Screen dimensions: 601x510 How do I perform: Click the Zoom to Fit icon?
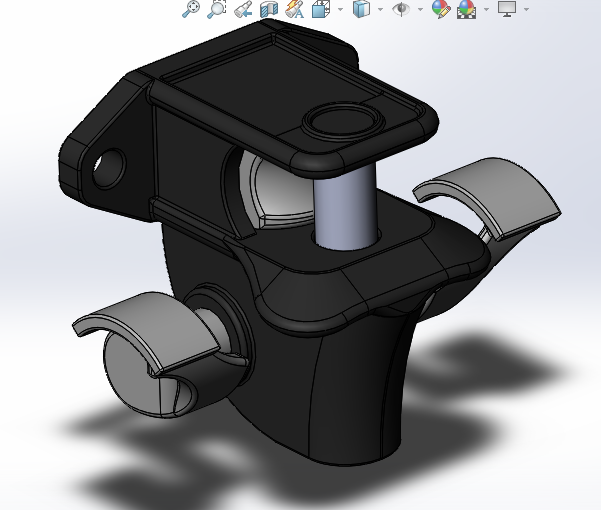pyautogui.click(x=191, y=9)
